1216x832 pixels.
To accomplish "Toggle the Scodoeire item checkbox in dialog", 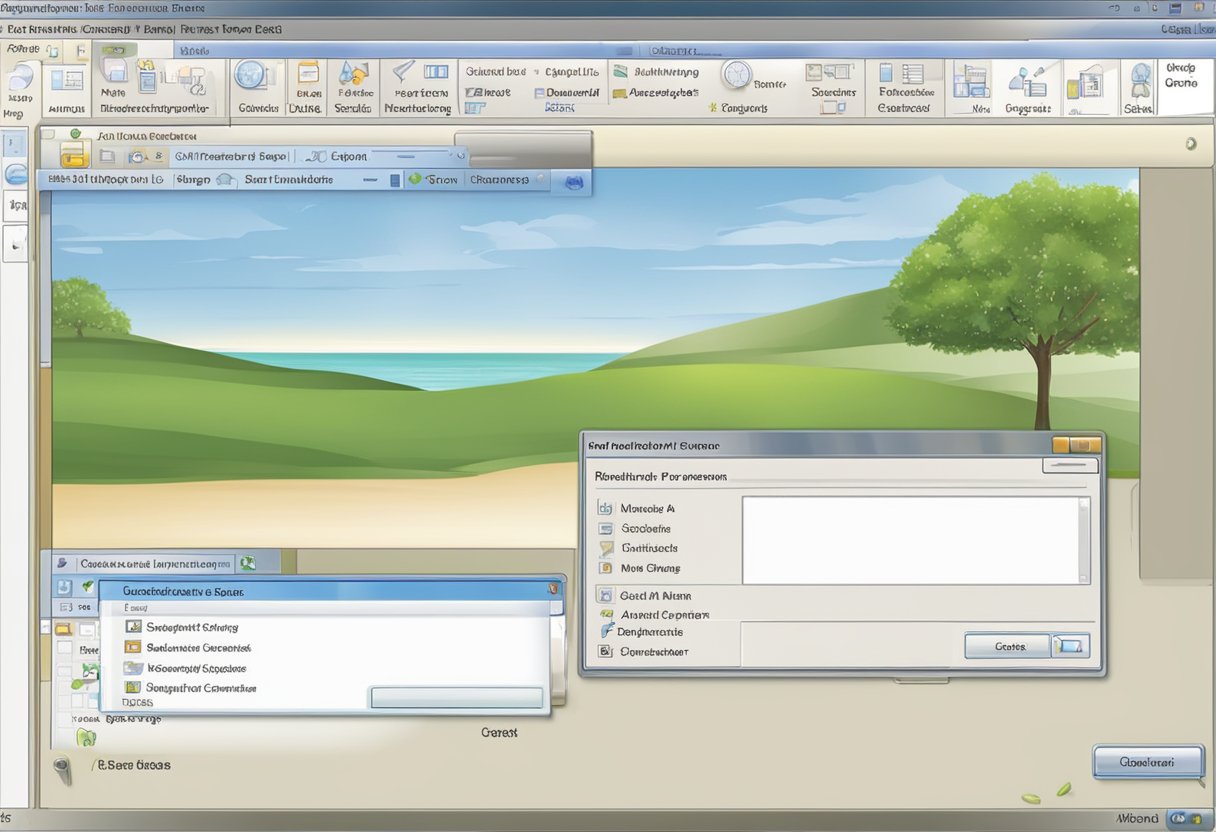I will coord(605,528).
